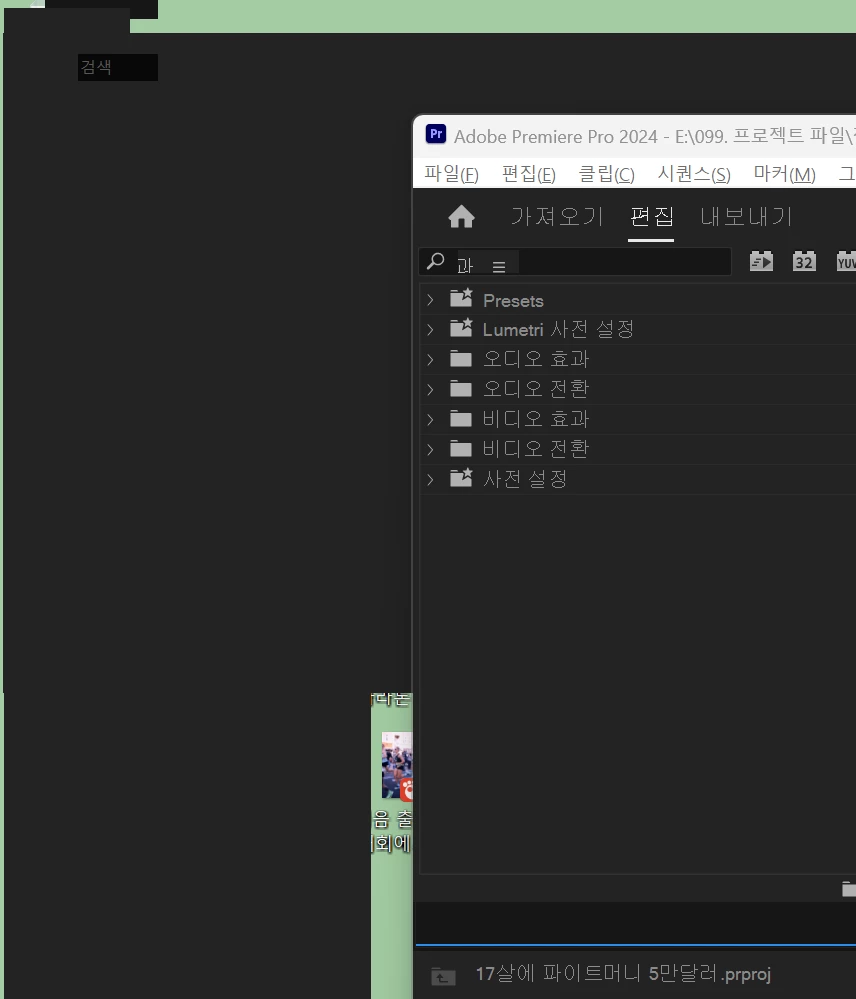
Task: Click the 검색 box in the background window
Action: pos(118,67)
